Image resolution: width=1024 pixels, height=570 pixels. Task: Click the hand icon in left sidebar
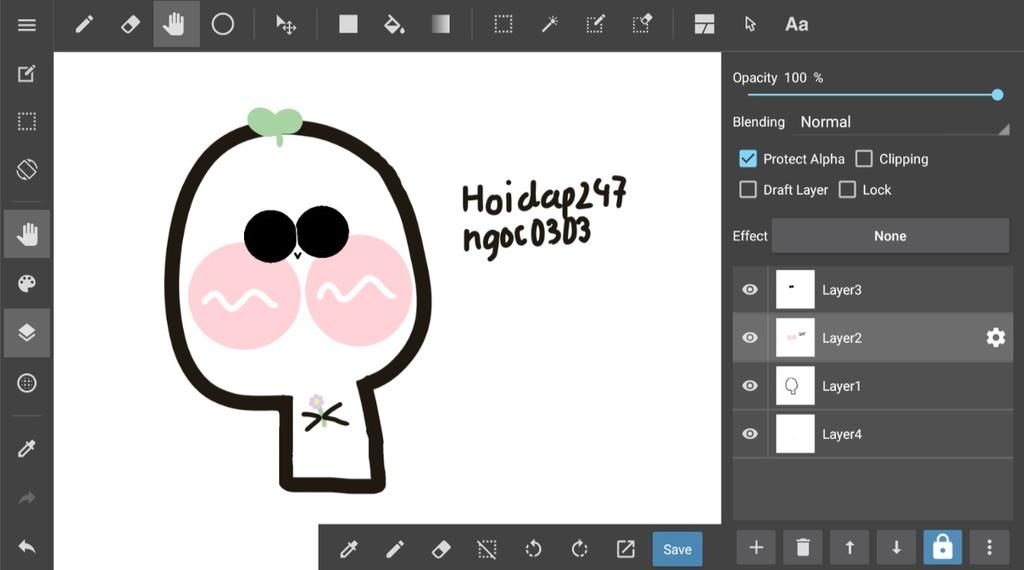[x=27, y=234]
